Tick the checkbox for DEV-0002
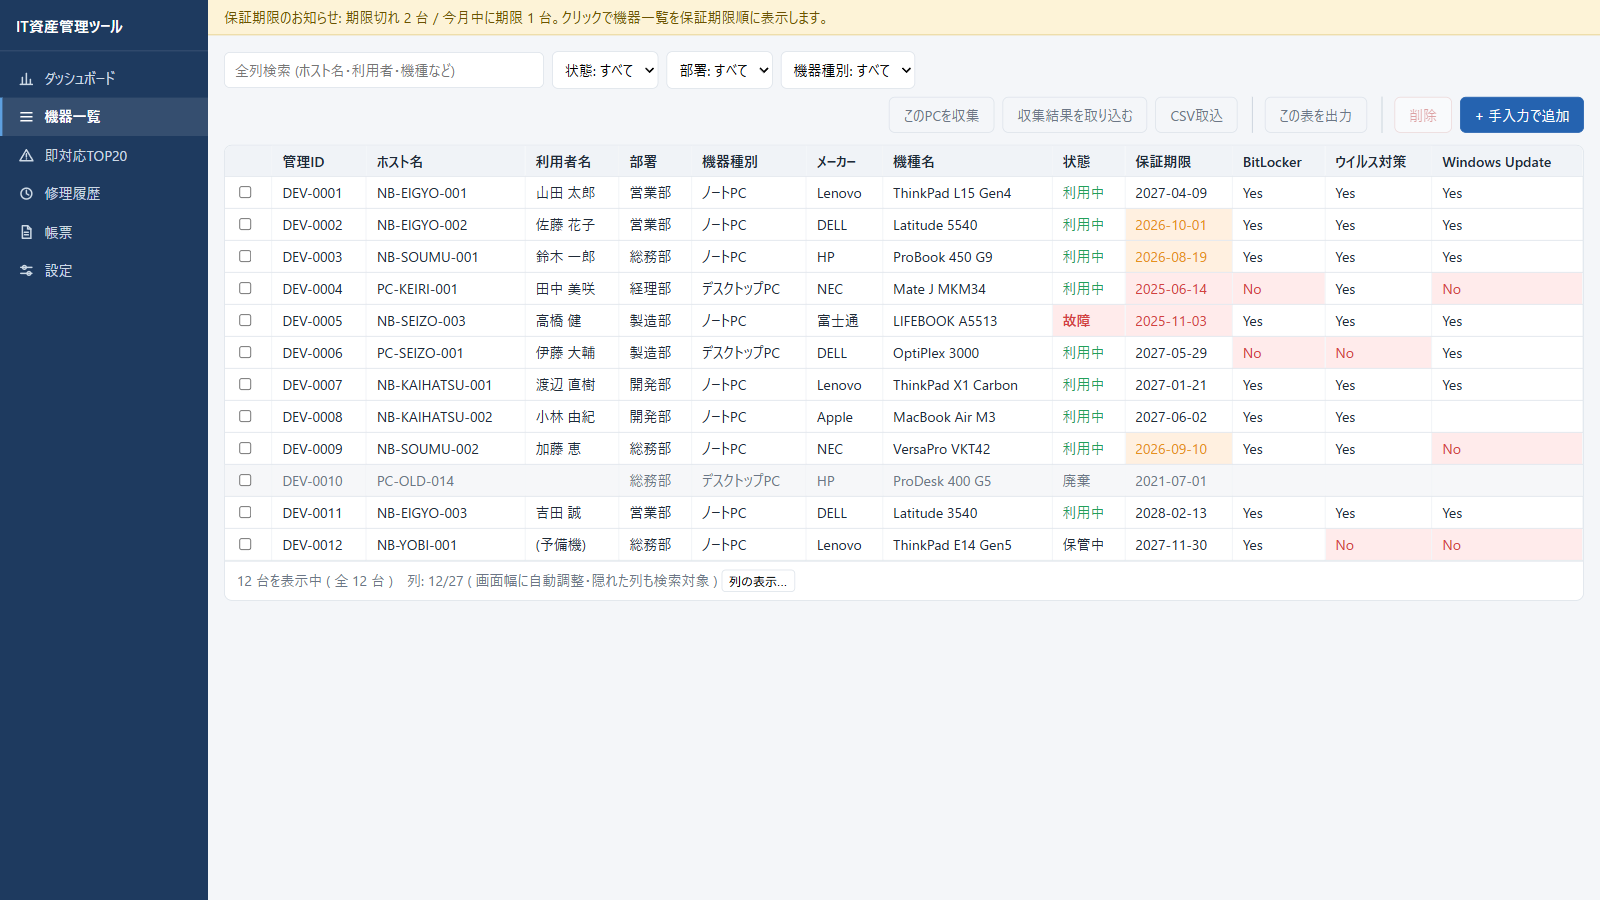This screenshot has width=1600, height=900. [x=245, y=224]
